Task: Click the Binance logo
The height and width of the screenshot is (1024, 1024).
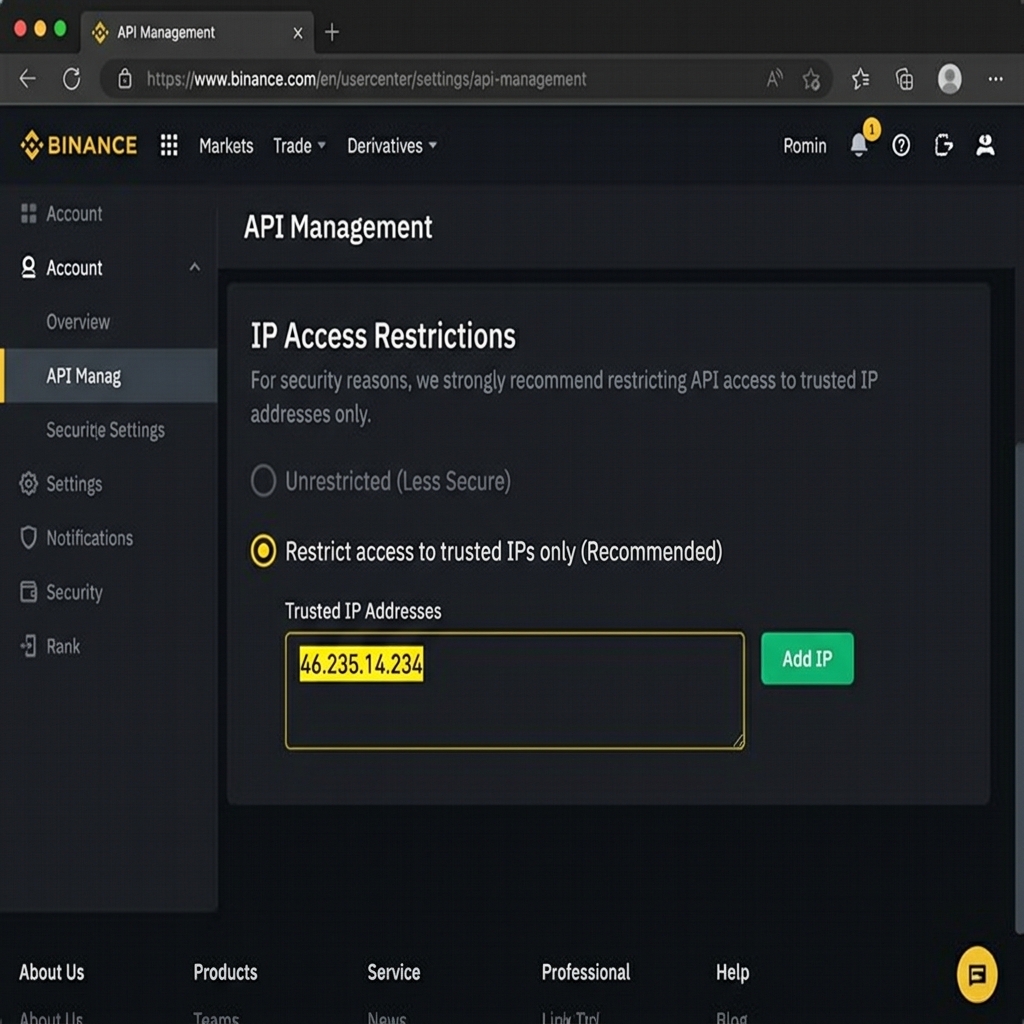Action: [79, 145]
